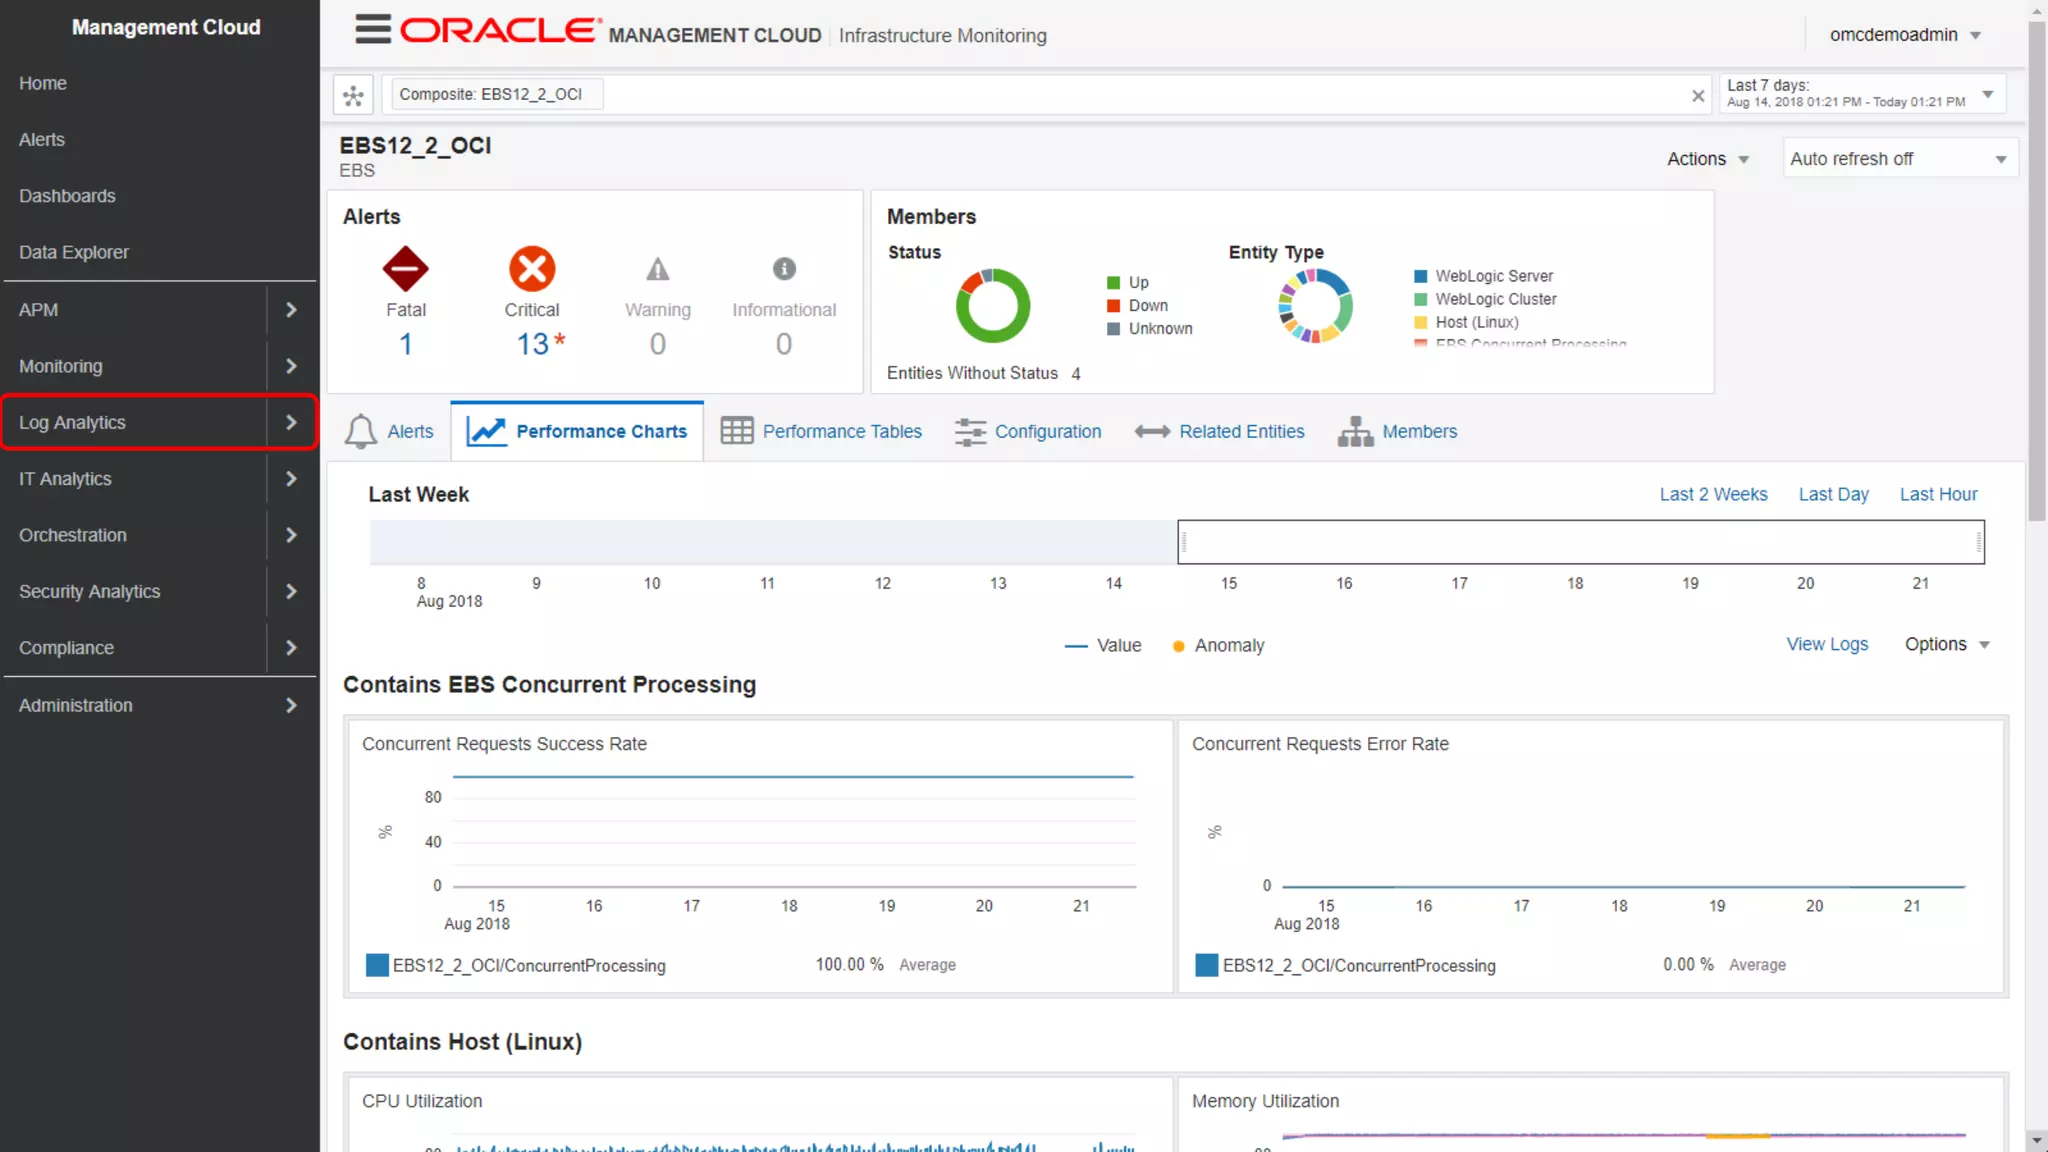Click the Anomaly legend marker

(1178, 646)
